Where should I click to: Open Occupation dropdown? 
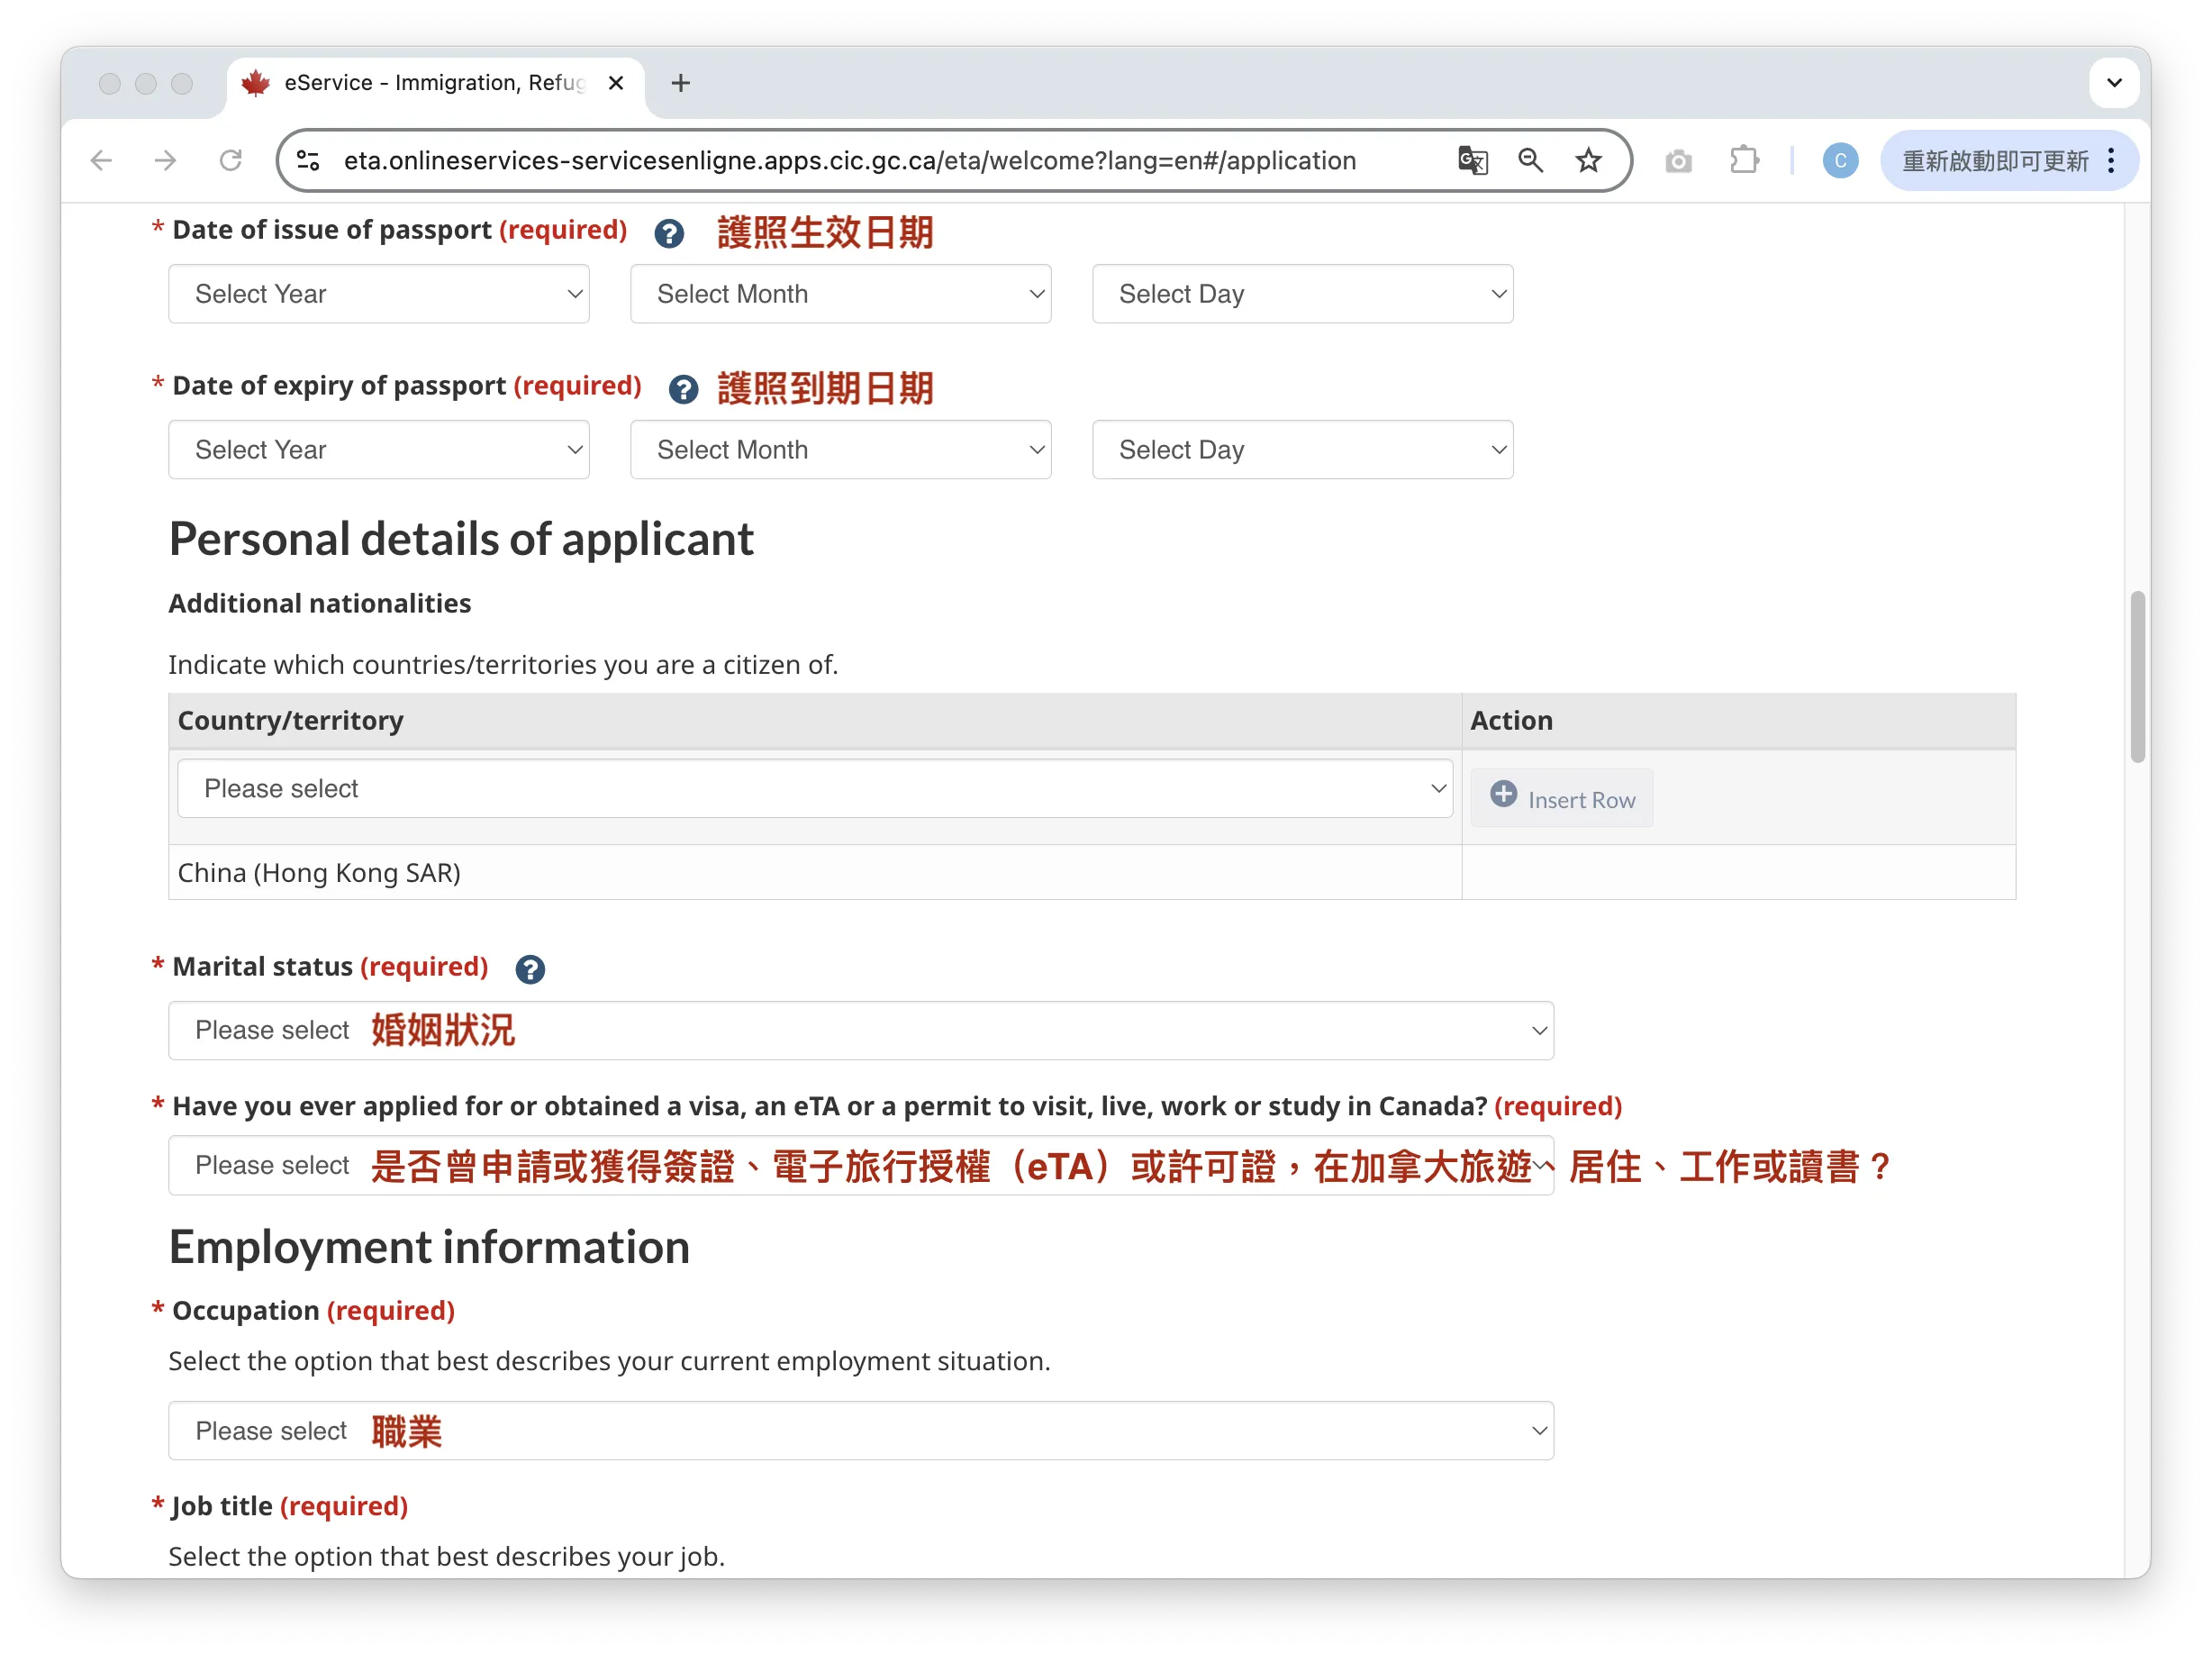pos(861,1431)
